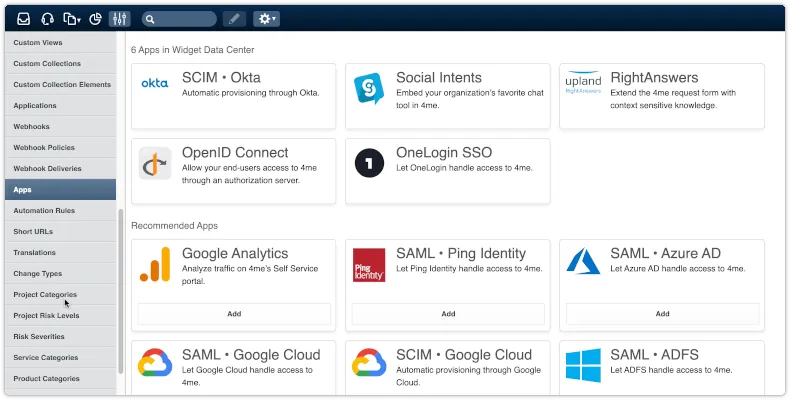Open the OneLogin SSO app title
790x400 pixels.
pyautogui.click(x=444, y=153)
